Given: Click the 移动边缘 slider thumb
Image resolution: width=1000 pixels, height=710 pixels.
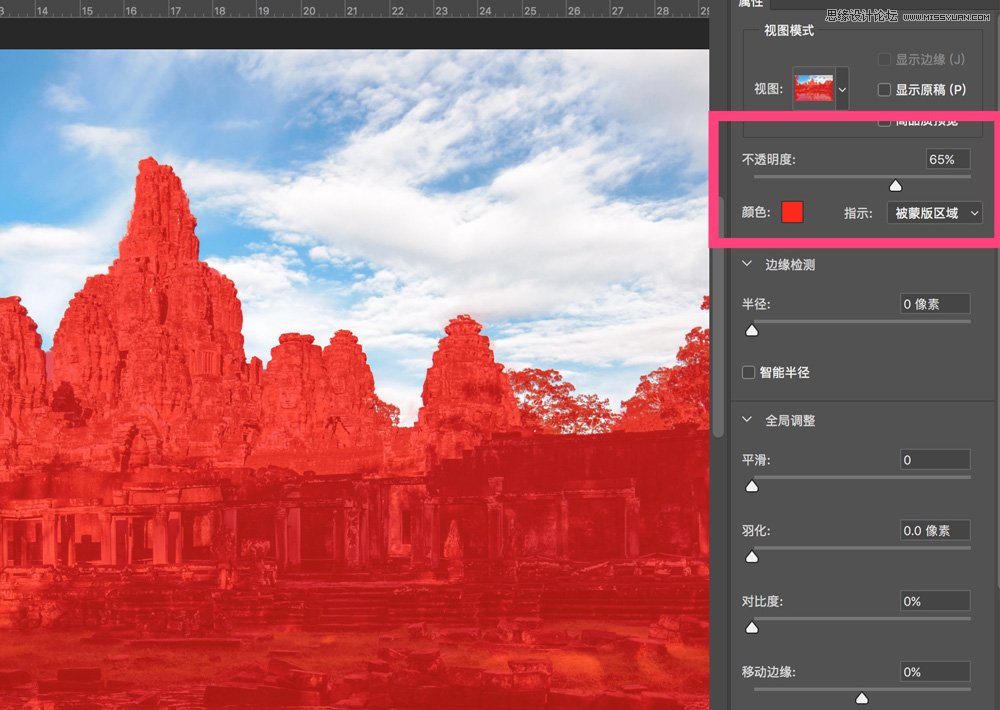Looking at the screenshot, I should tap(862, 697).
